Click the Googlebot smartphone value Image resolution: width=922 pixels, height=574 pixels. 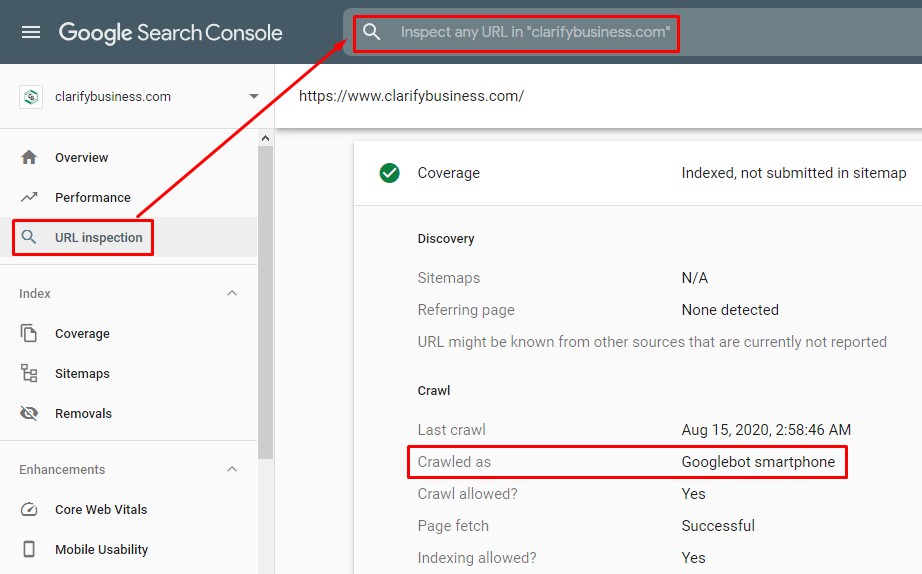click(x=758, y=462)
